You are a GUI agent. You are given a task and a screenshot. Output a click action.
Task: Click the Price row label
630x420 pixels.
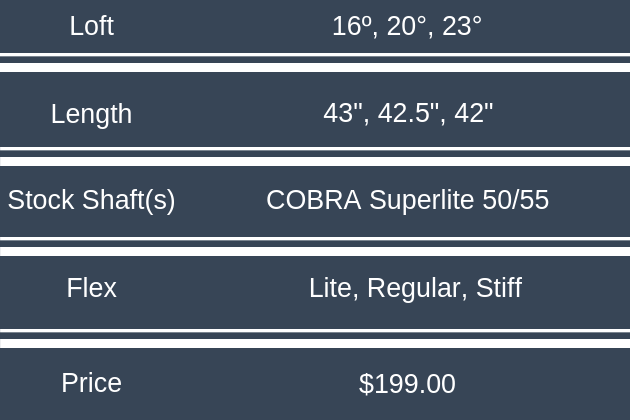click(x=91, y=383)
